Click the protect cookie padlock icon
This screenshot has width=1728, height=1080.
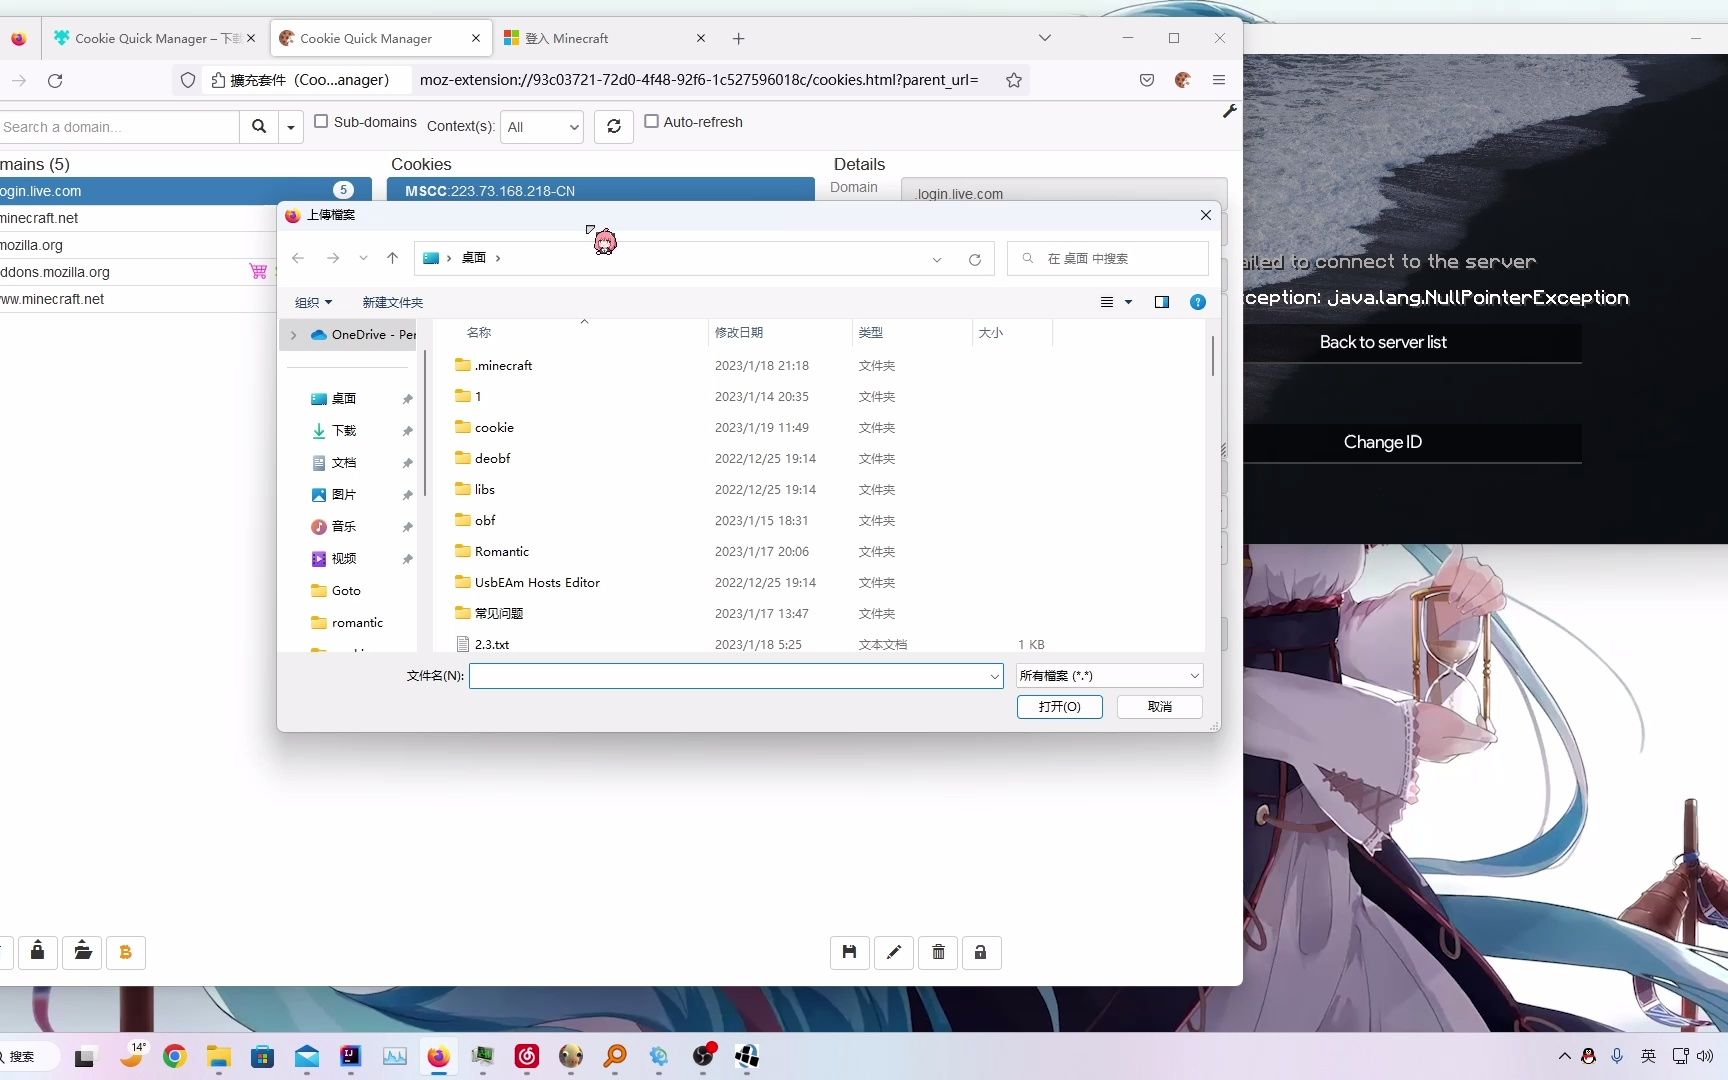coord(981,952)
